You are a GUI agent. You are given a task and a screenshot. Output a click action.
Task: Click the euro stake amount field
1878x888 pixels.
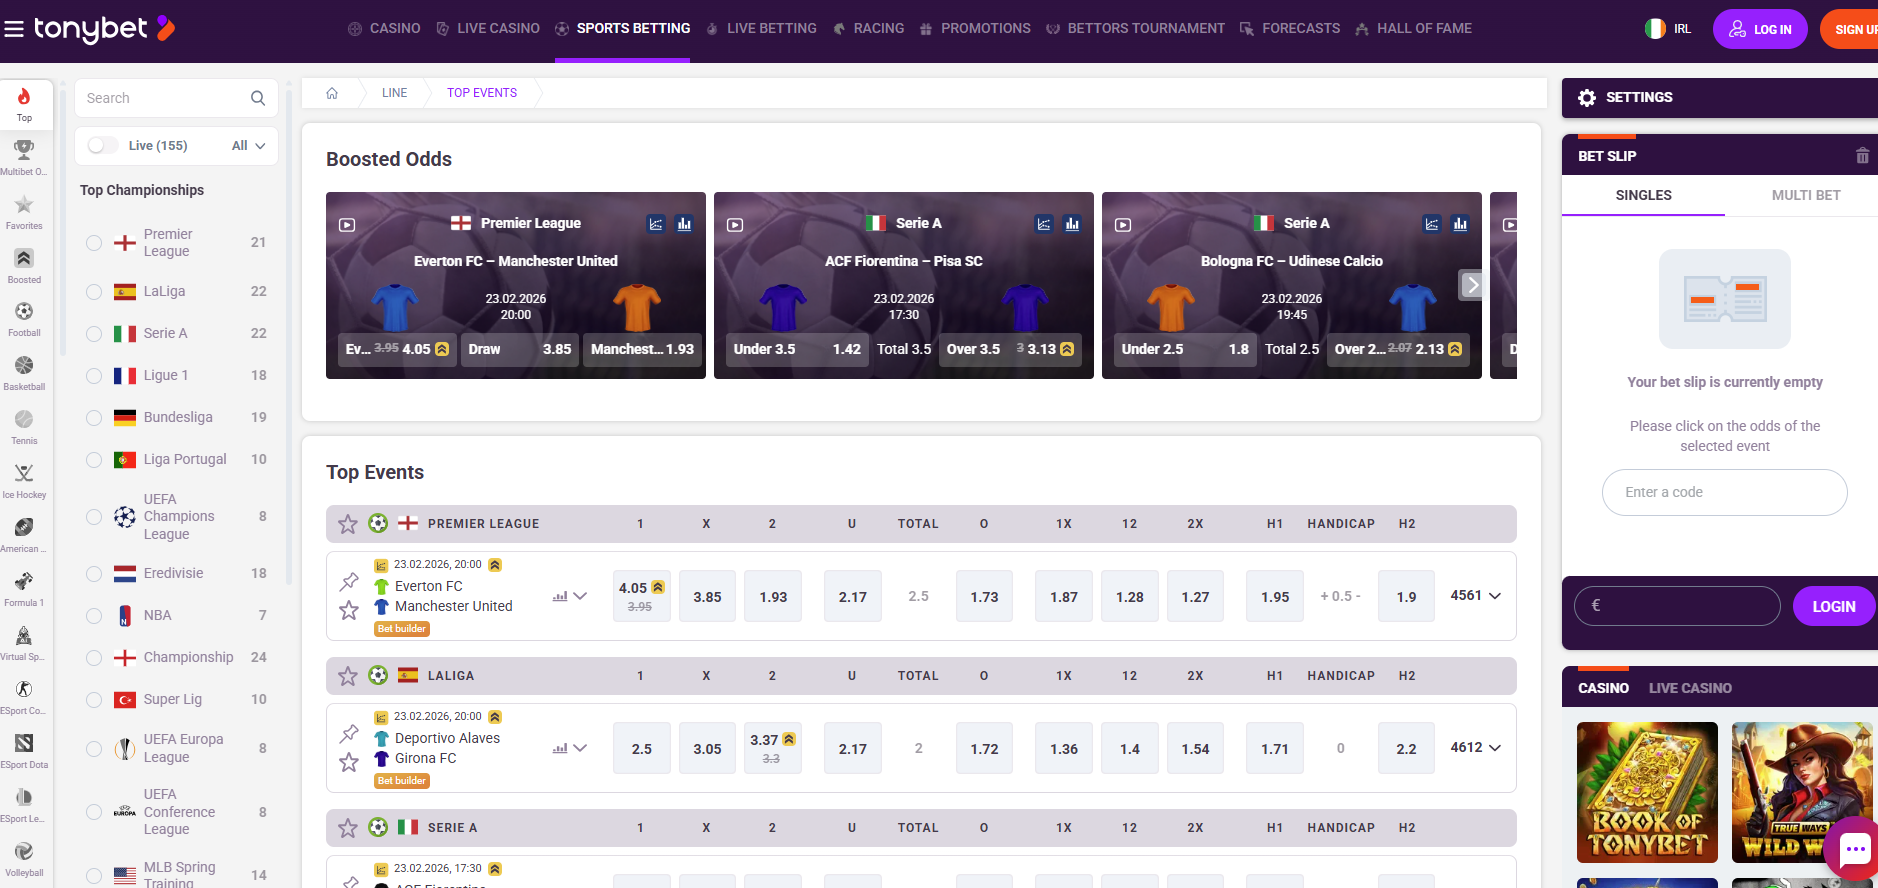tap(1677, 606)
